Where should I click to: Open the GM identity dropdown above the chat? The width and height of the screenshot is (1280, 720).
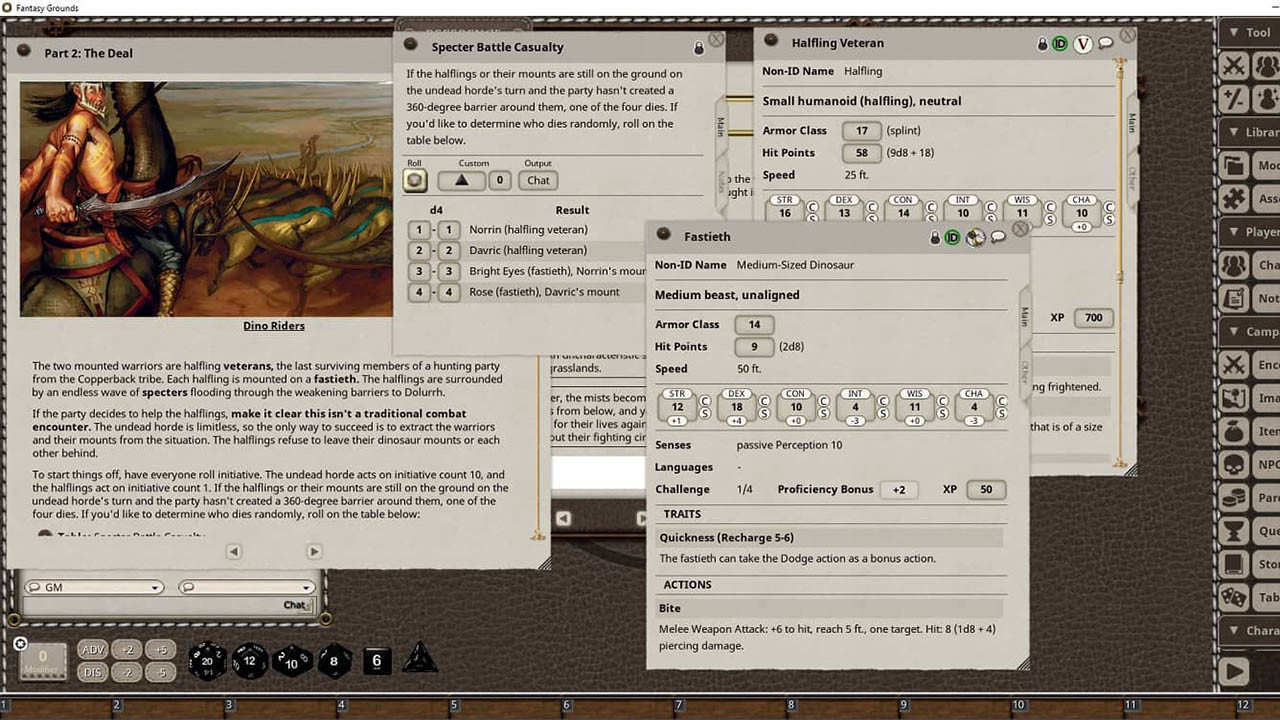tap(93, 587)
